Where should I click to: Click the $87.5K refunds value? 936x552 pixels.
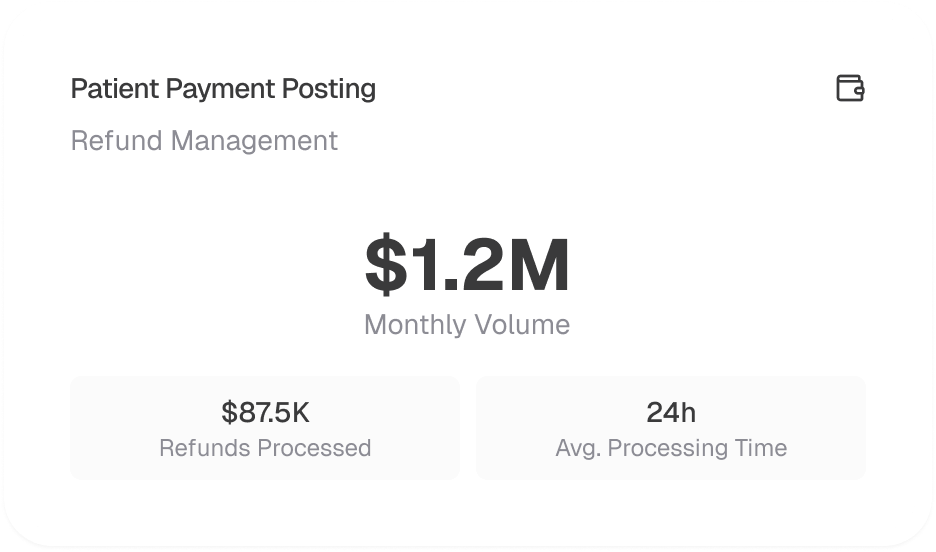265,412
